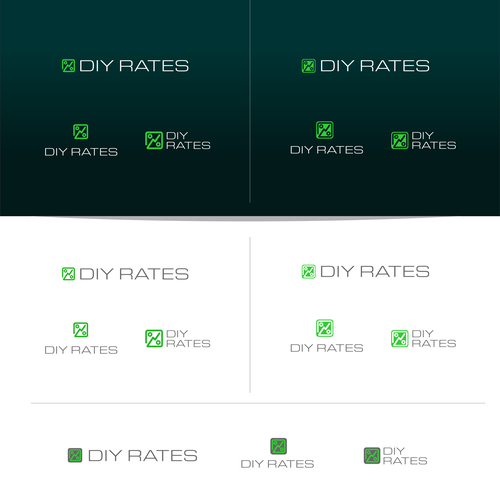The height and width of the screenshot is (500, 500).
Task: Click the outlined icon next to the two-line DIY RATES wordmark in the left dark panel
Action: click(154, 140)
